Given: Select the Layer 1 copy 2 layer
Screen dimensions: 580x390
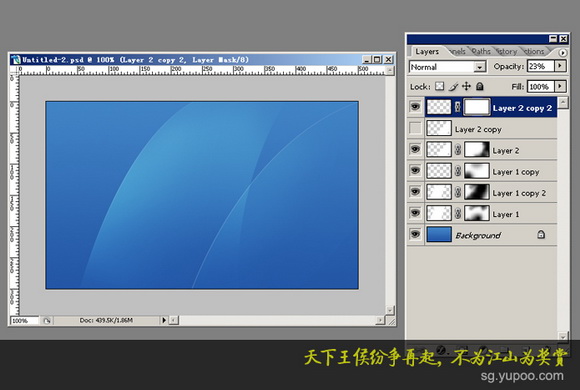Looking at the screenshot, I should click(x=490, y=192).
